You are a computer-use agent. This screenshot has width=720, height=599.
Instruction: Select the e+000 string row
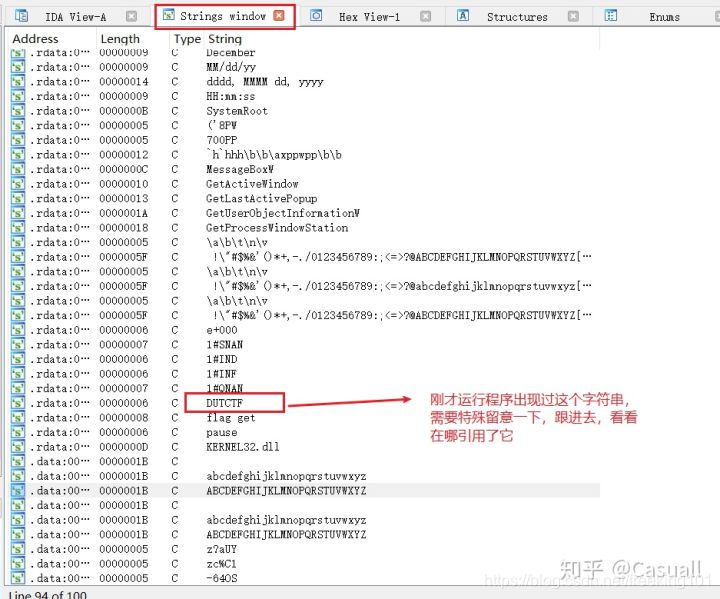coord(304,330)
